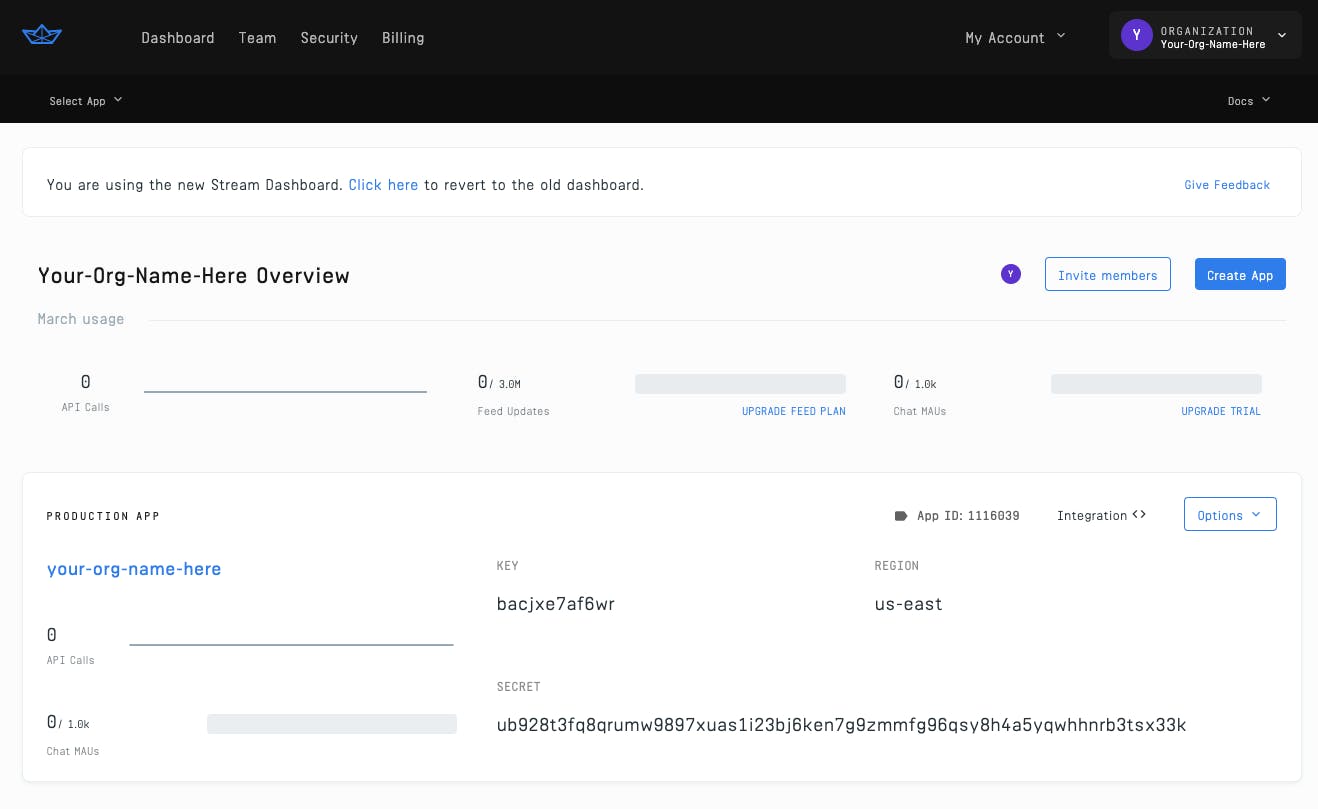The height and width of the screenshot is (809, 1318).
Task: Click the production app Chat MAUs progress bar
Action: point(332,724)
